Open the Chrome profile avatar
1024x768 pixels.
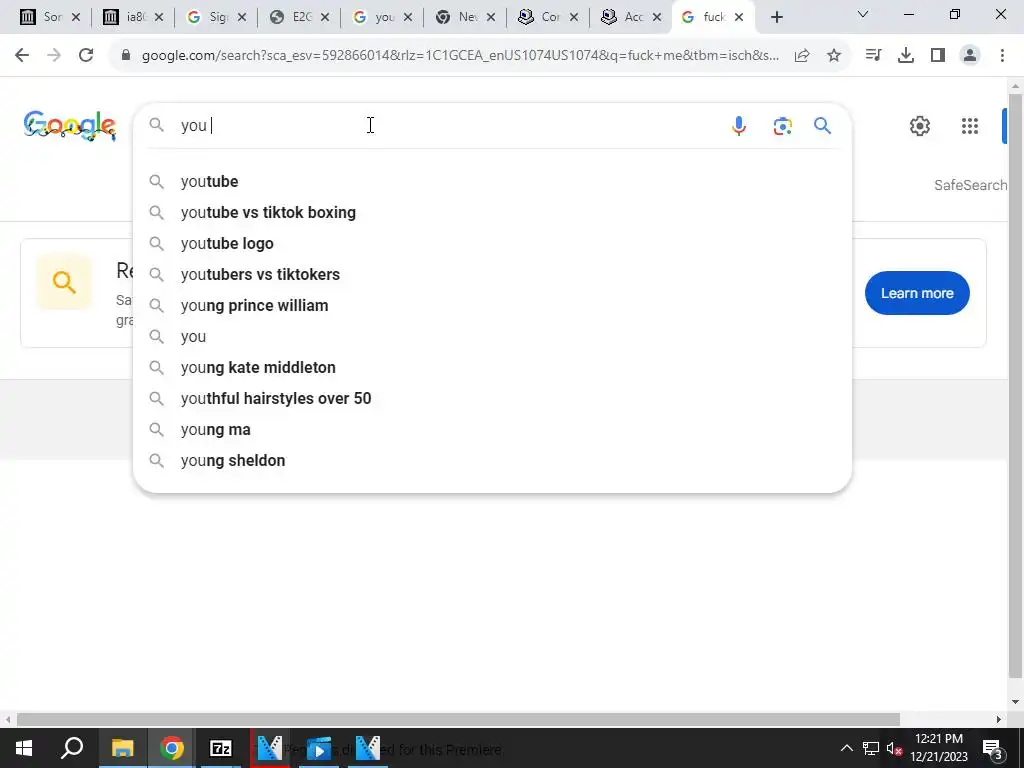[970, 56]
